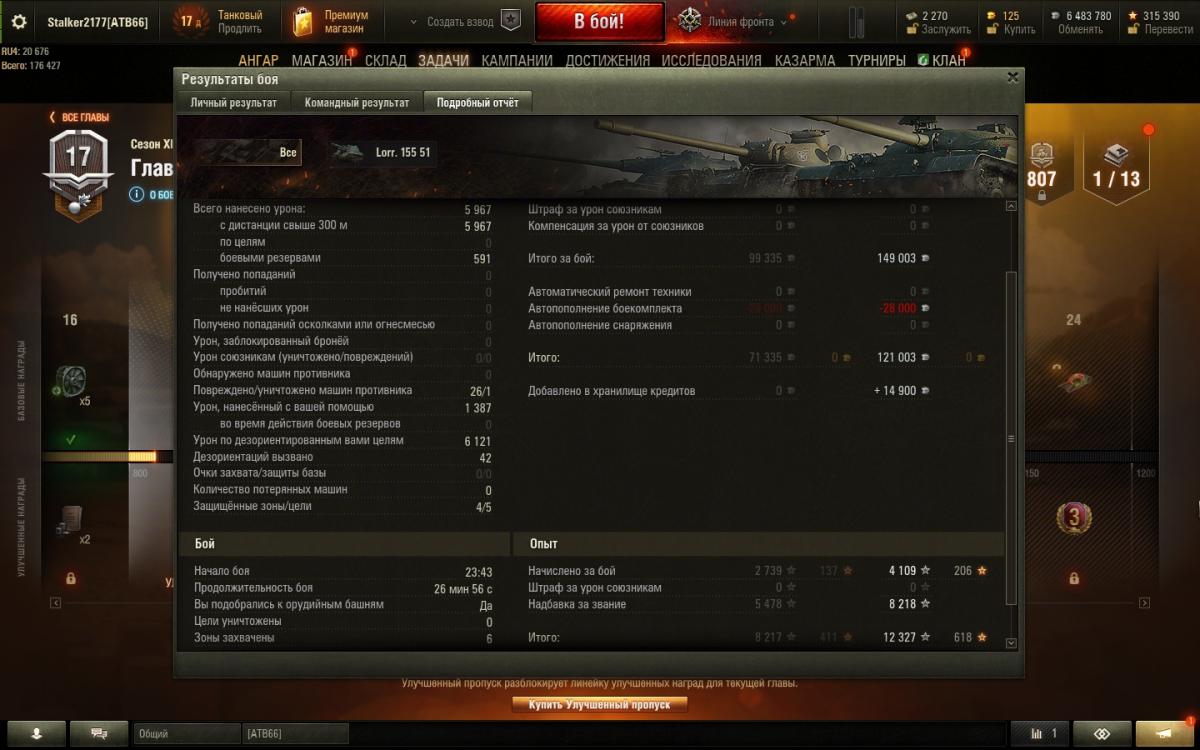Select the Все vehicles filter in report

246,152
